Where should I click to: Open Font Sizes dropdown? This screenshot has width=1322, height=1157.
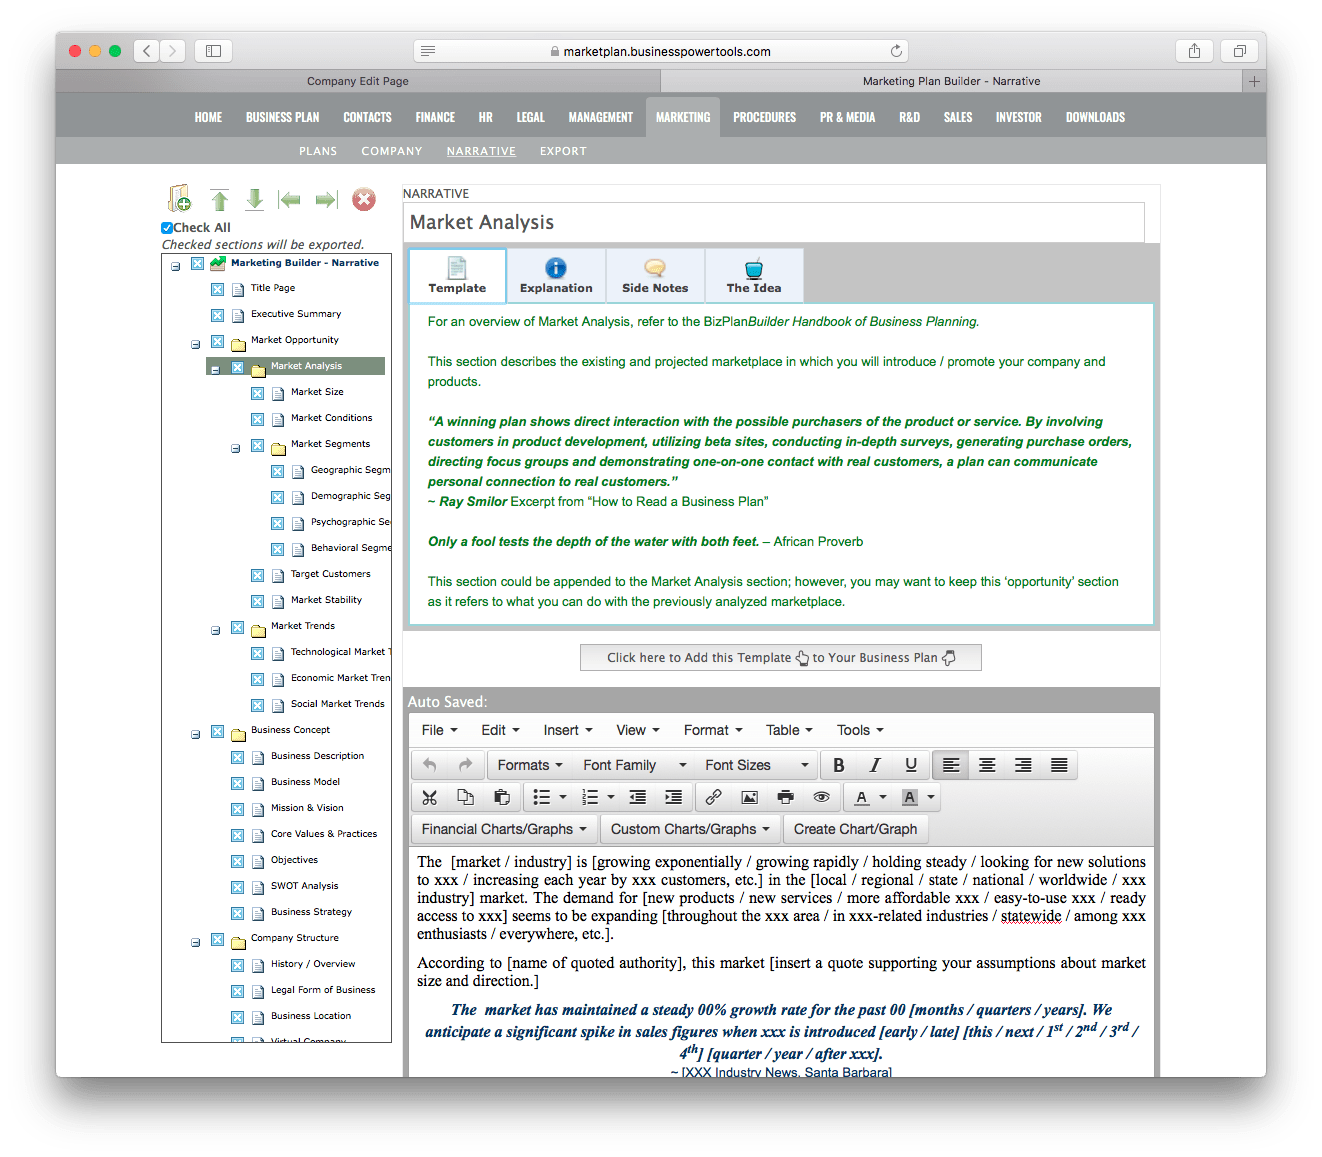[x=757, y=765]
